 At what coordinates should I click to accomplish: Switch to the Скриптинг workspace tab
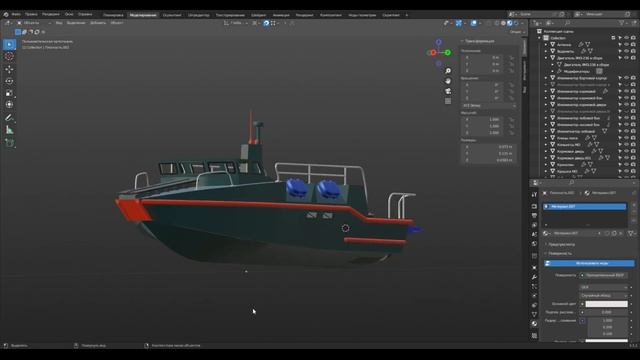[391, 15]
